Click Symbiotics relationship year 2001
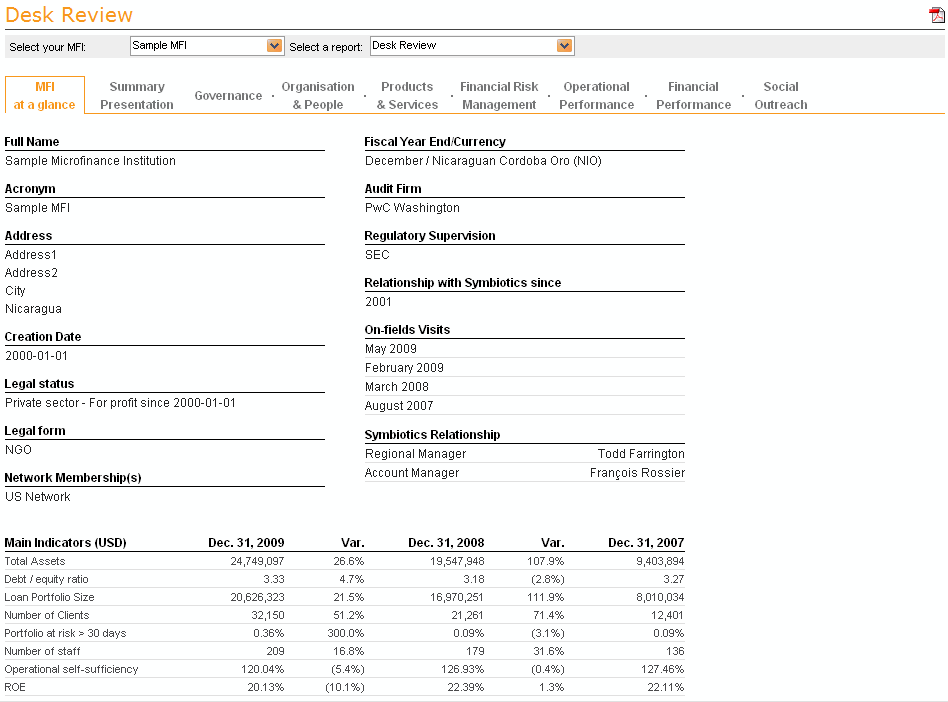 click(378, 302)
